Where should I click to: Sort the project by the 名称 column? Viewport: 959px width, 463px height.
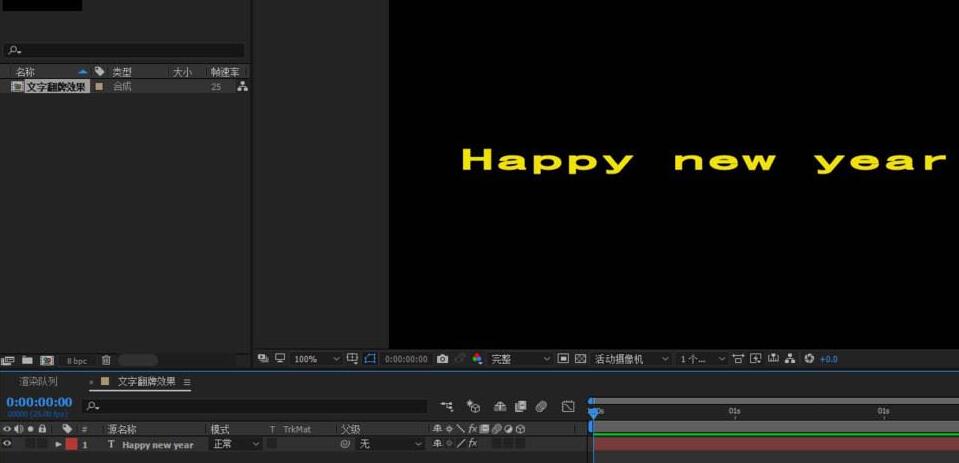pyautogui.click(x=26, y=72)
